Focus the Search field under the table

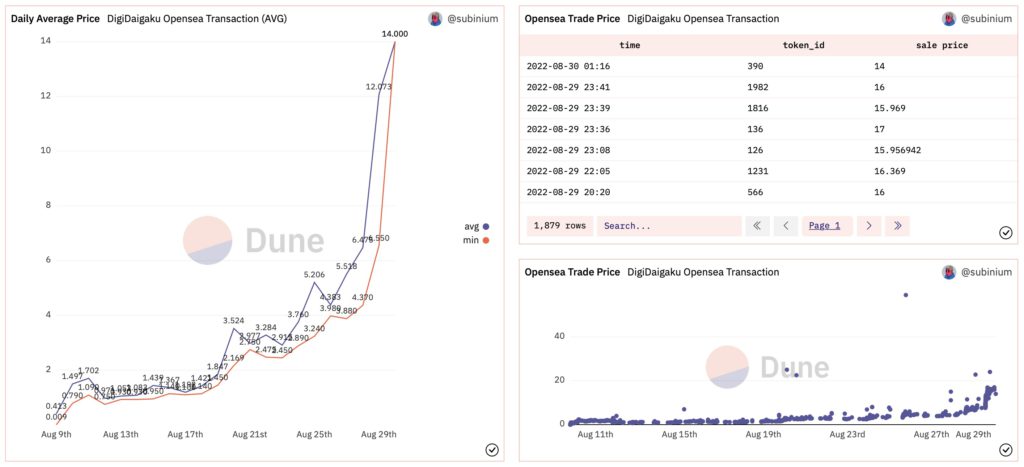coord(667,226)
